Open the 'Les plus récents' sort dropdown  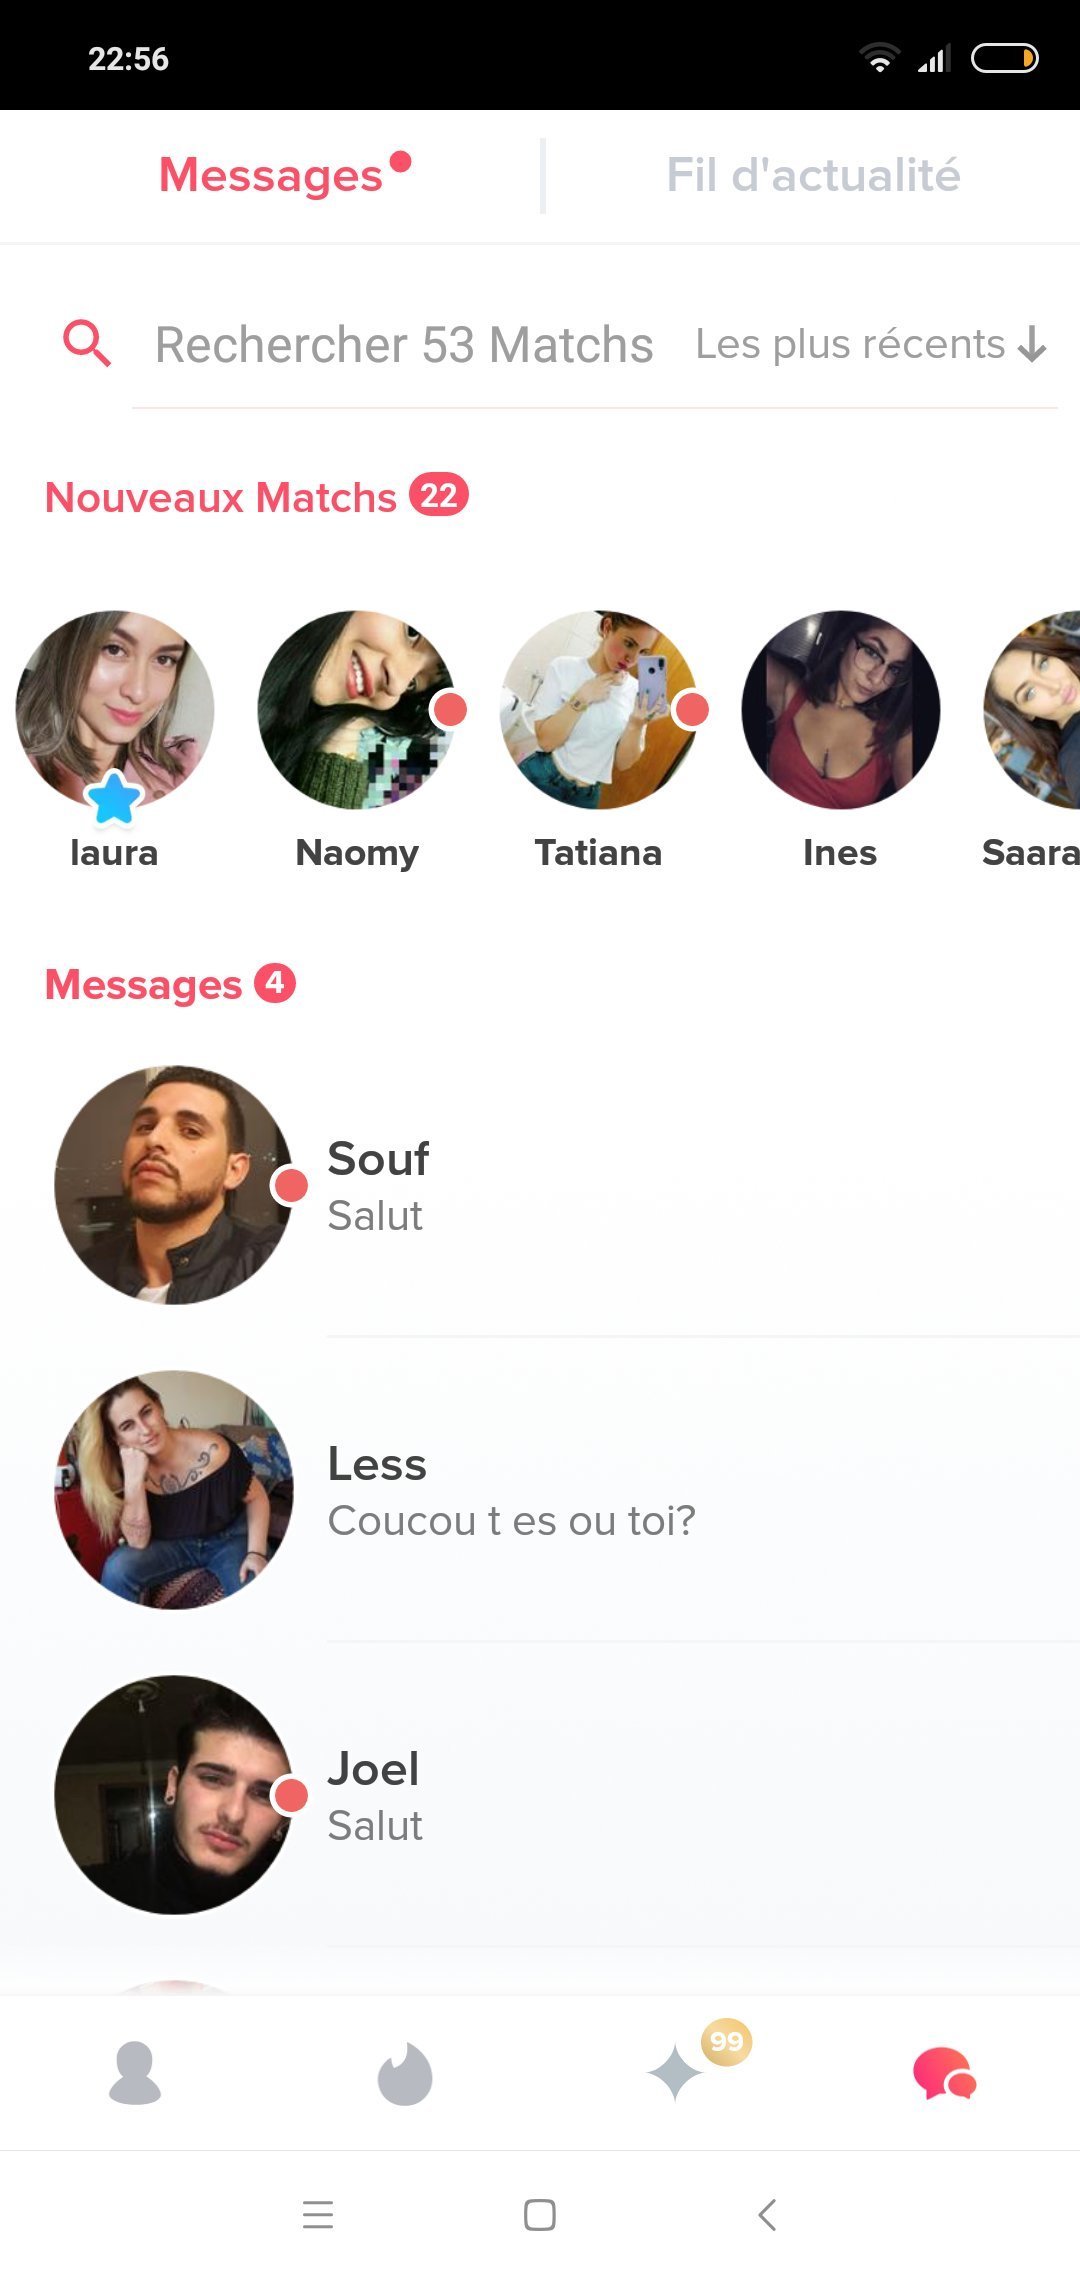871,344
